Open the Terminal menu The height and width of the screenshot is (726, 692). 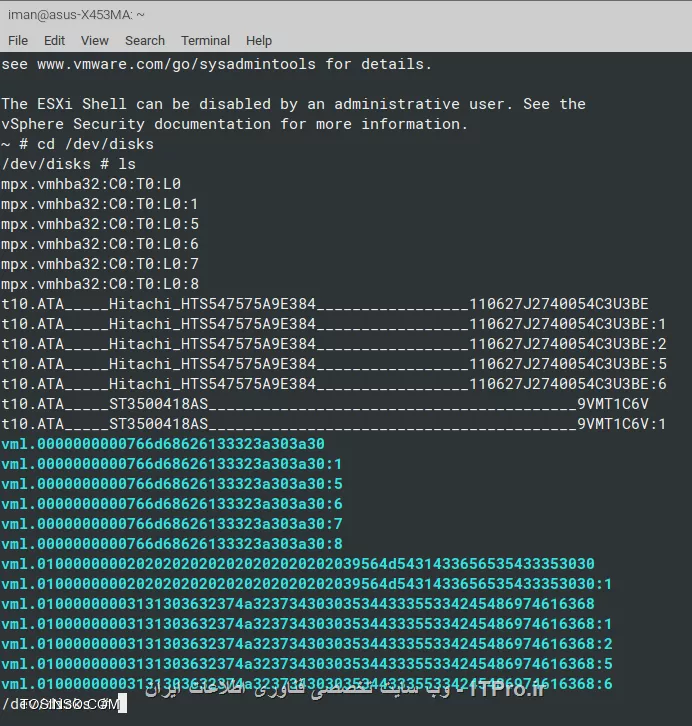point(205,41)
